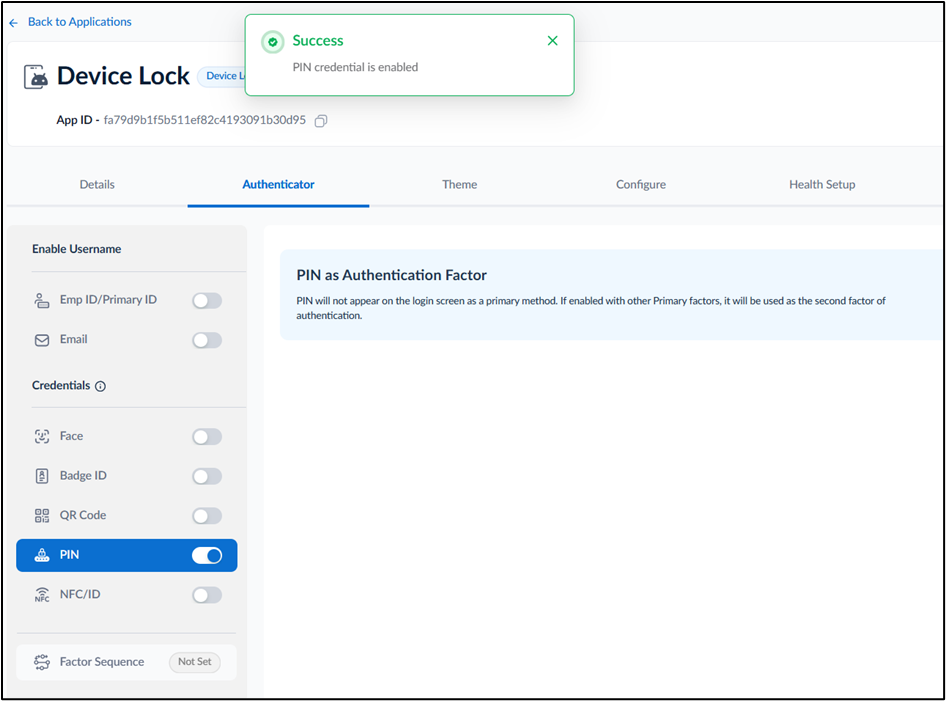Click the Factor Sequence sliders icon
The image size is (946, 701).
tap(42, 662)
